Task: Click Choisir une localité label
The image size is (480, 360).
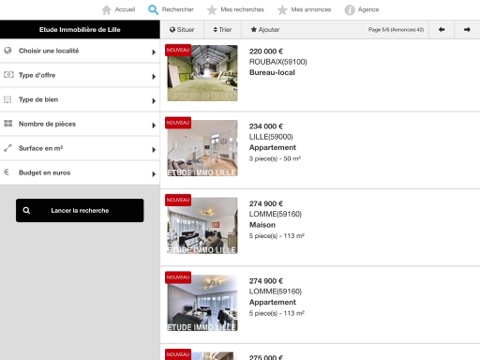Action: (x=49, y=51)
